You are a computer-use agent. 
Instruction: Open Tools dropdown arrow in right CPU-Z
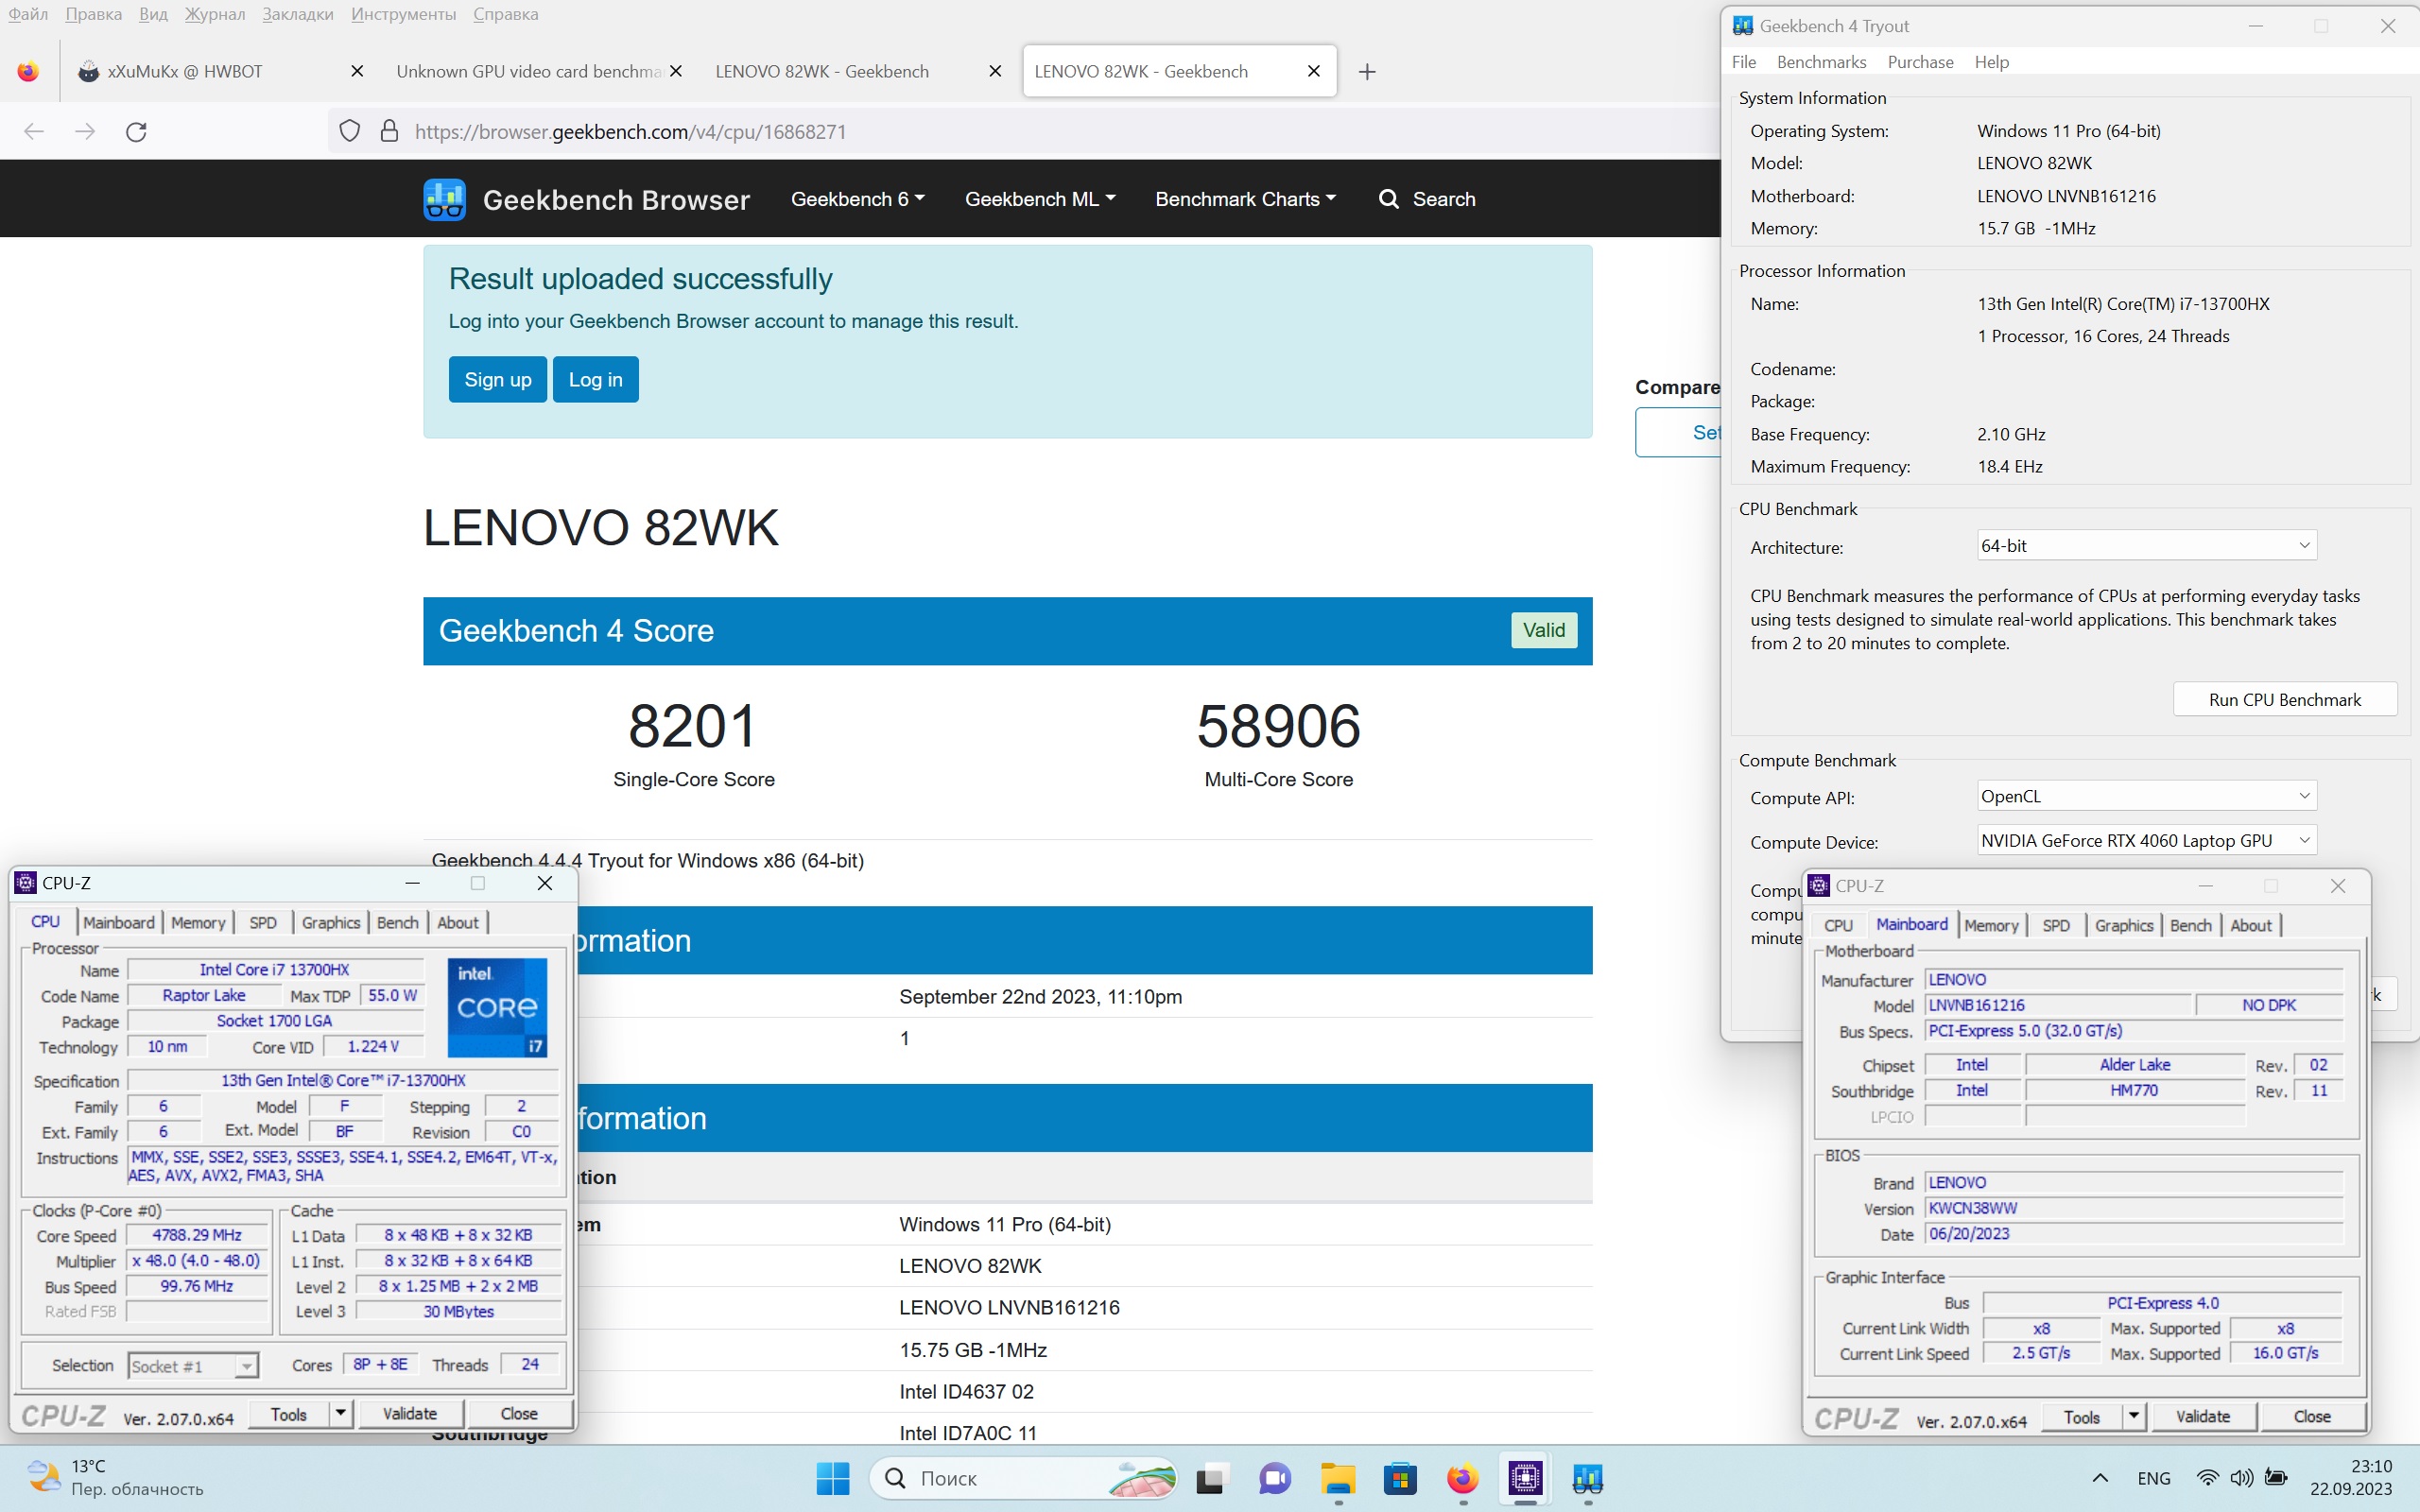(2134, 1416)
